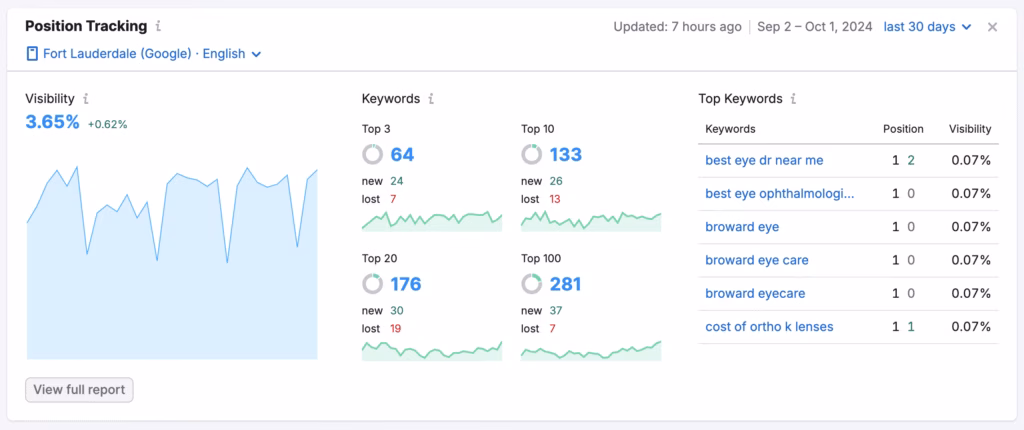Viewport: 1024px width, 430px height.
Task: Click the Top 3 donut chart icon
Action: (373, 154)
